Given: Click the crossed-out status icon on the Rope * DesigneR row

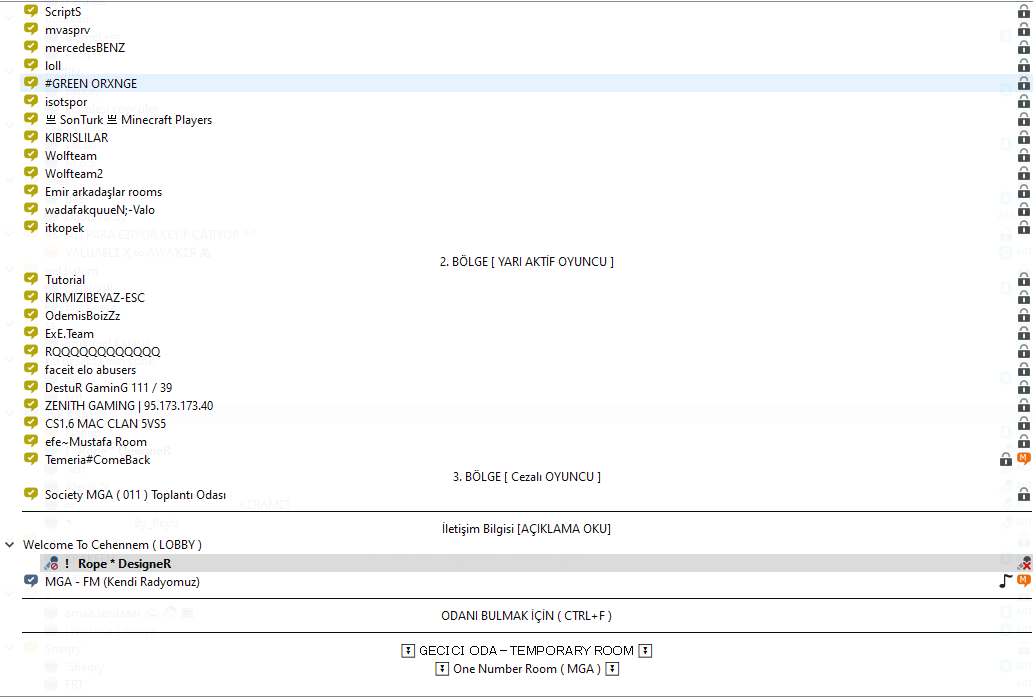Looking at the screenshot, I should click(x=1023, y=563).
